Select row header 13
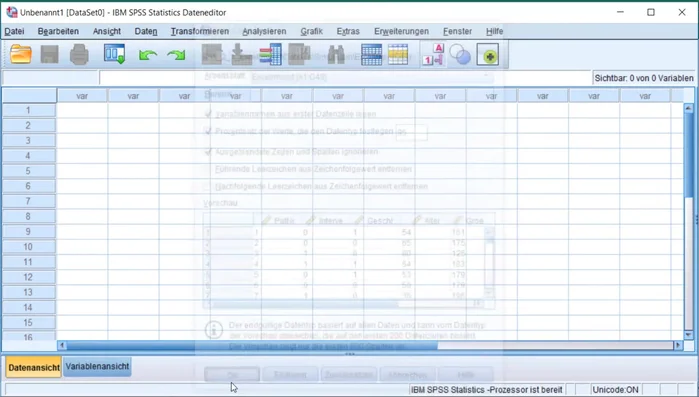699x397 pixels. click(x=29, y=292)
